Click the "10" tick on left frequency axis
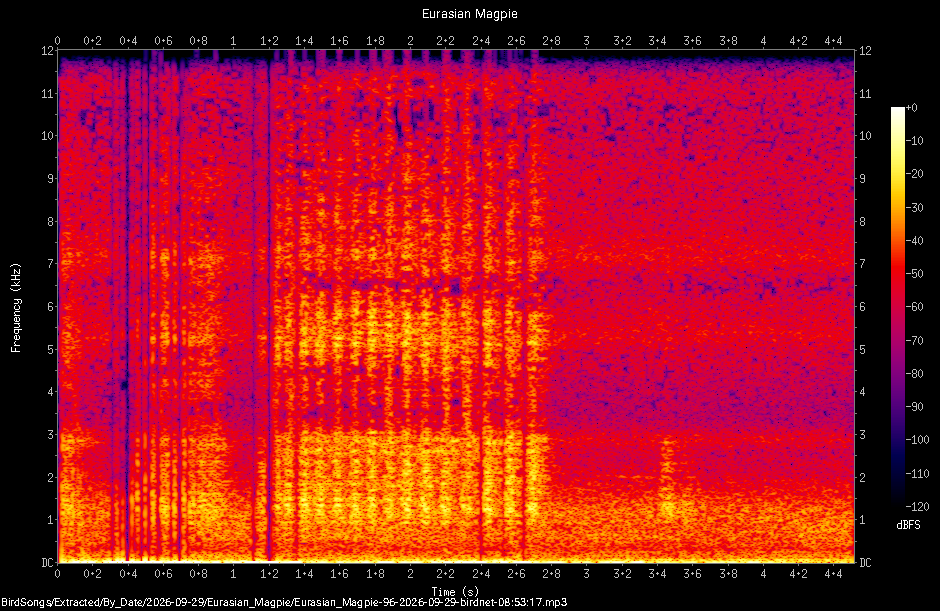The width and height of the screenshot is (940, 611). [x=47, y=136]
